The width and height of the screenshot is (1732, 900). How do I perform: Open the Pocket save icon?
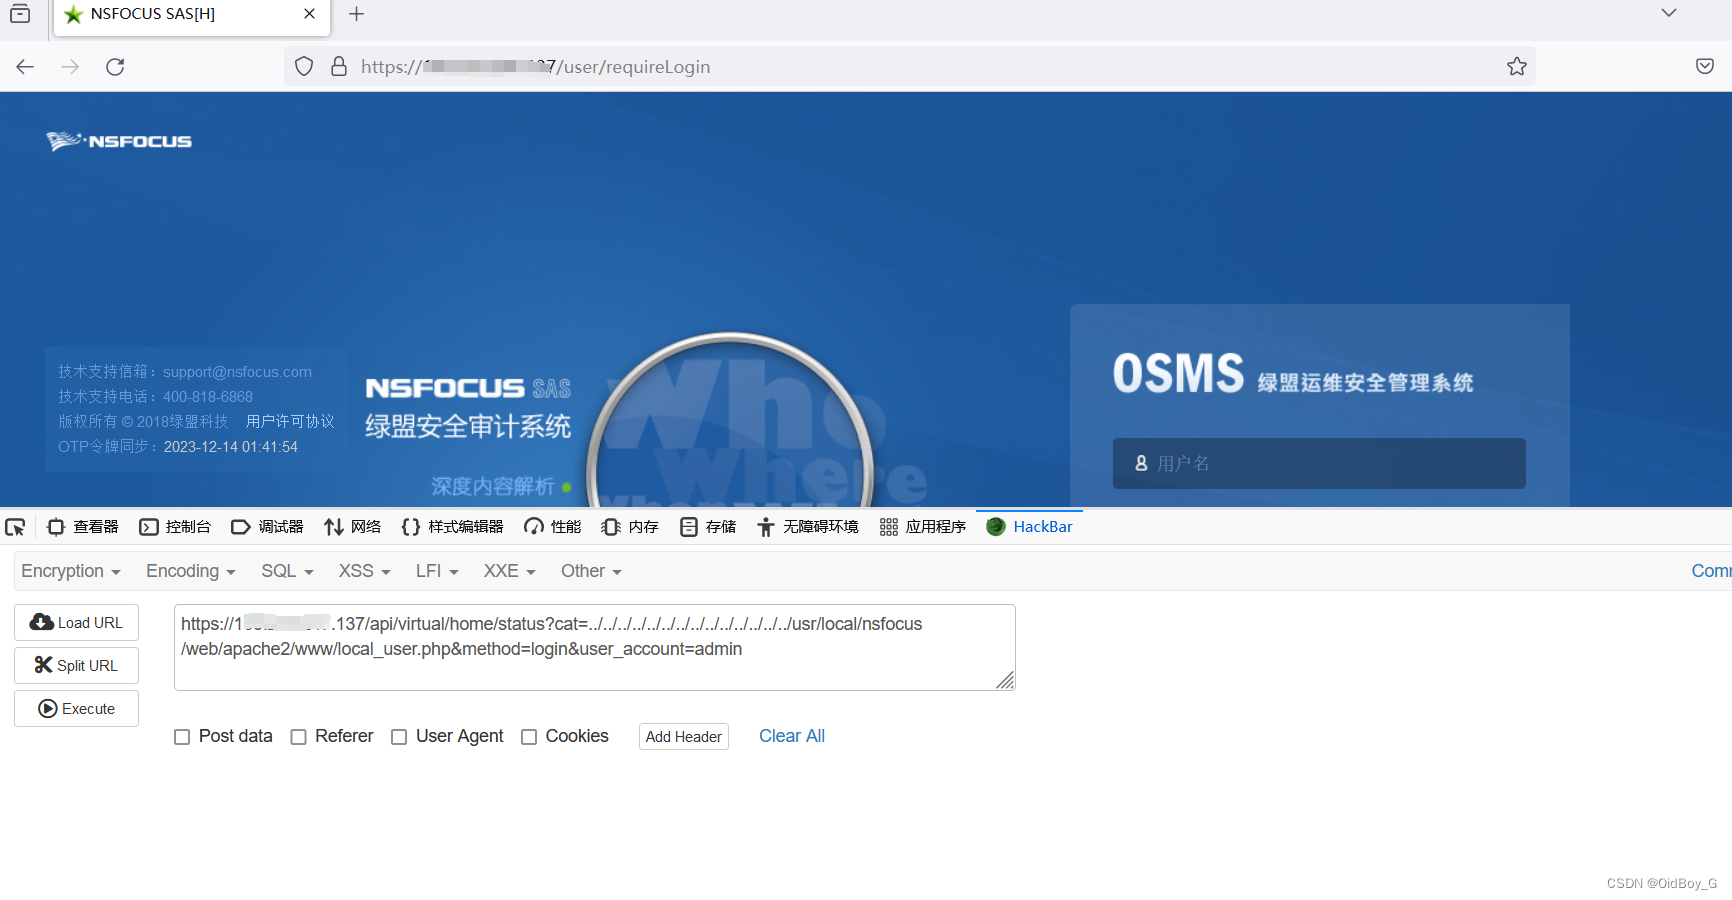click(1705, 66)
